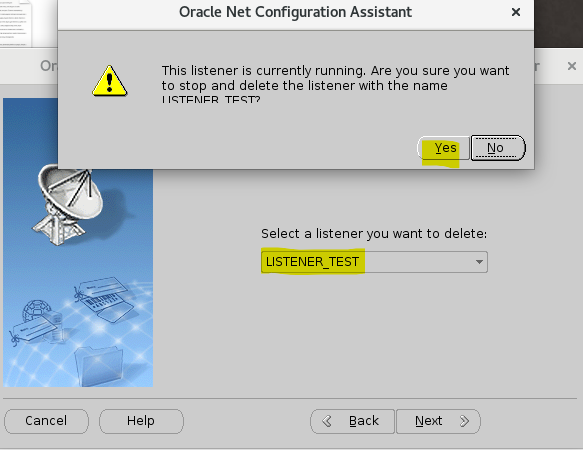583x450 pixels.
Task: Click the yellow warning triangle icon
Action: tap(110, 81)
